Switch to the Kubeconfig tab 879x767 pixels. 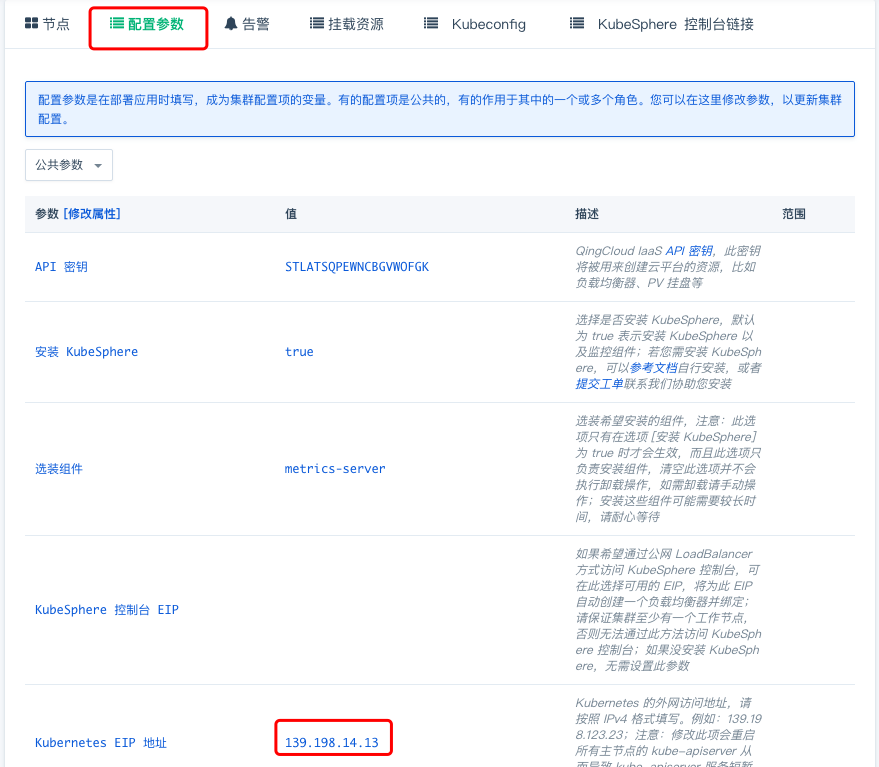[x=488, y=24]
